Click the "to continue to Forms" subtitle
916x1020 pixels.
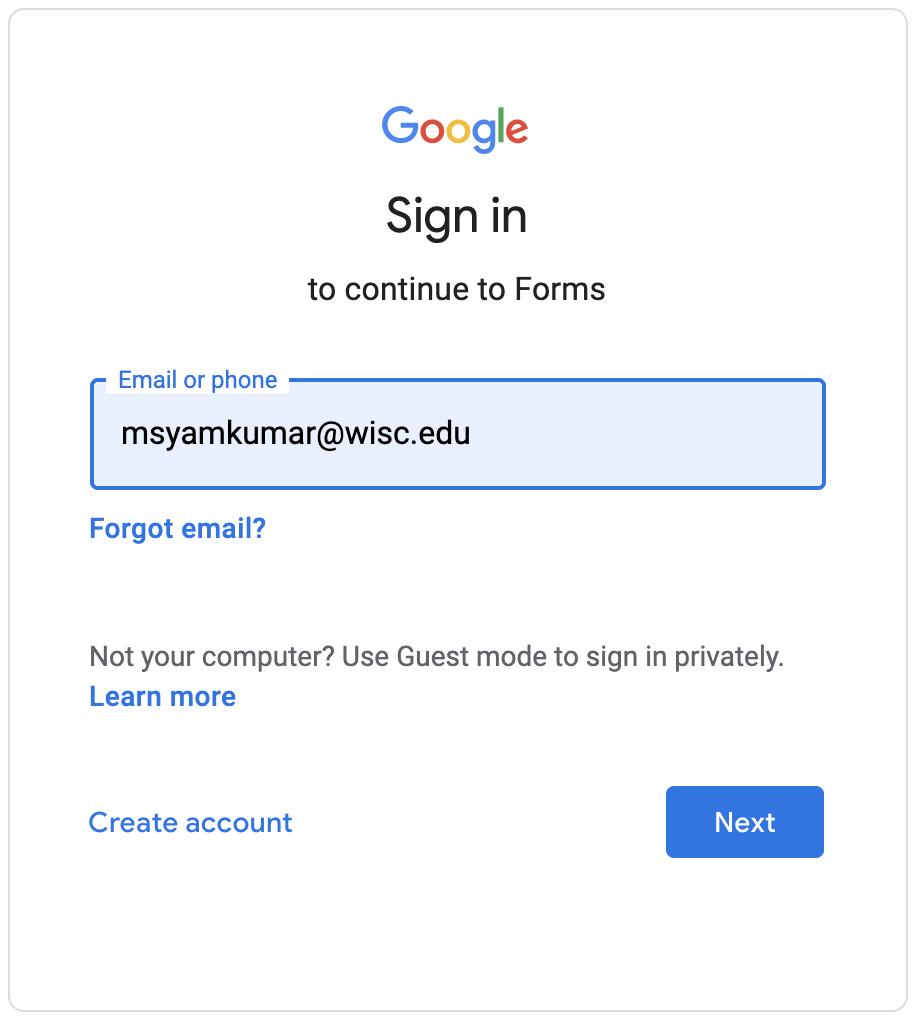point(456,290)
